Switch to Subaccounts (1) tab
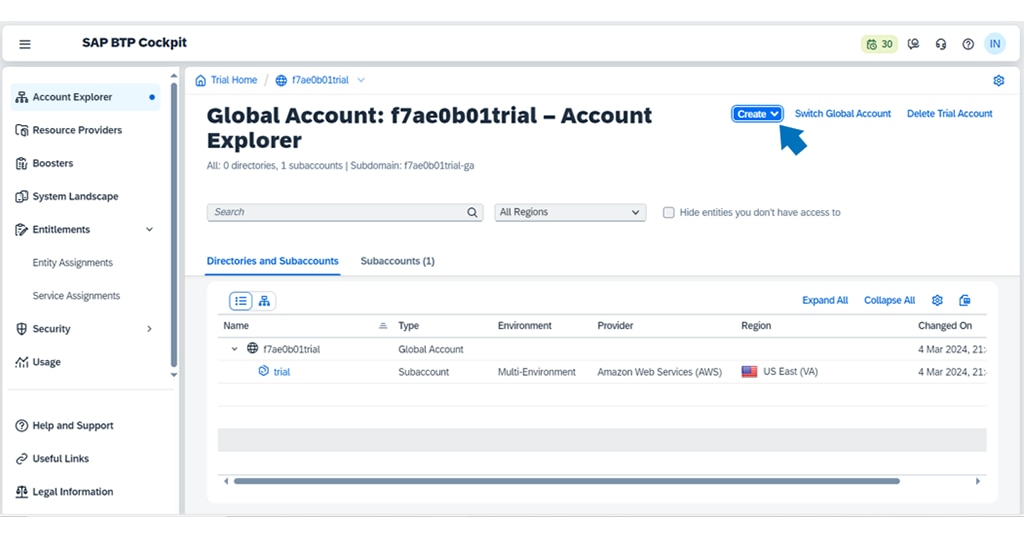 click(397, 261)
